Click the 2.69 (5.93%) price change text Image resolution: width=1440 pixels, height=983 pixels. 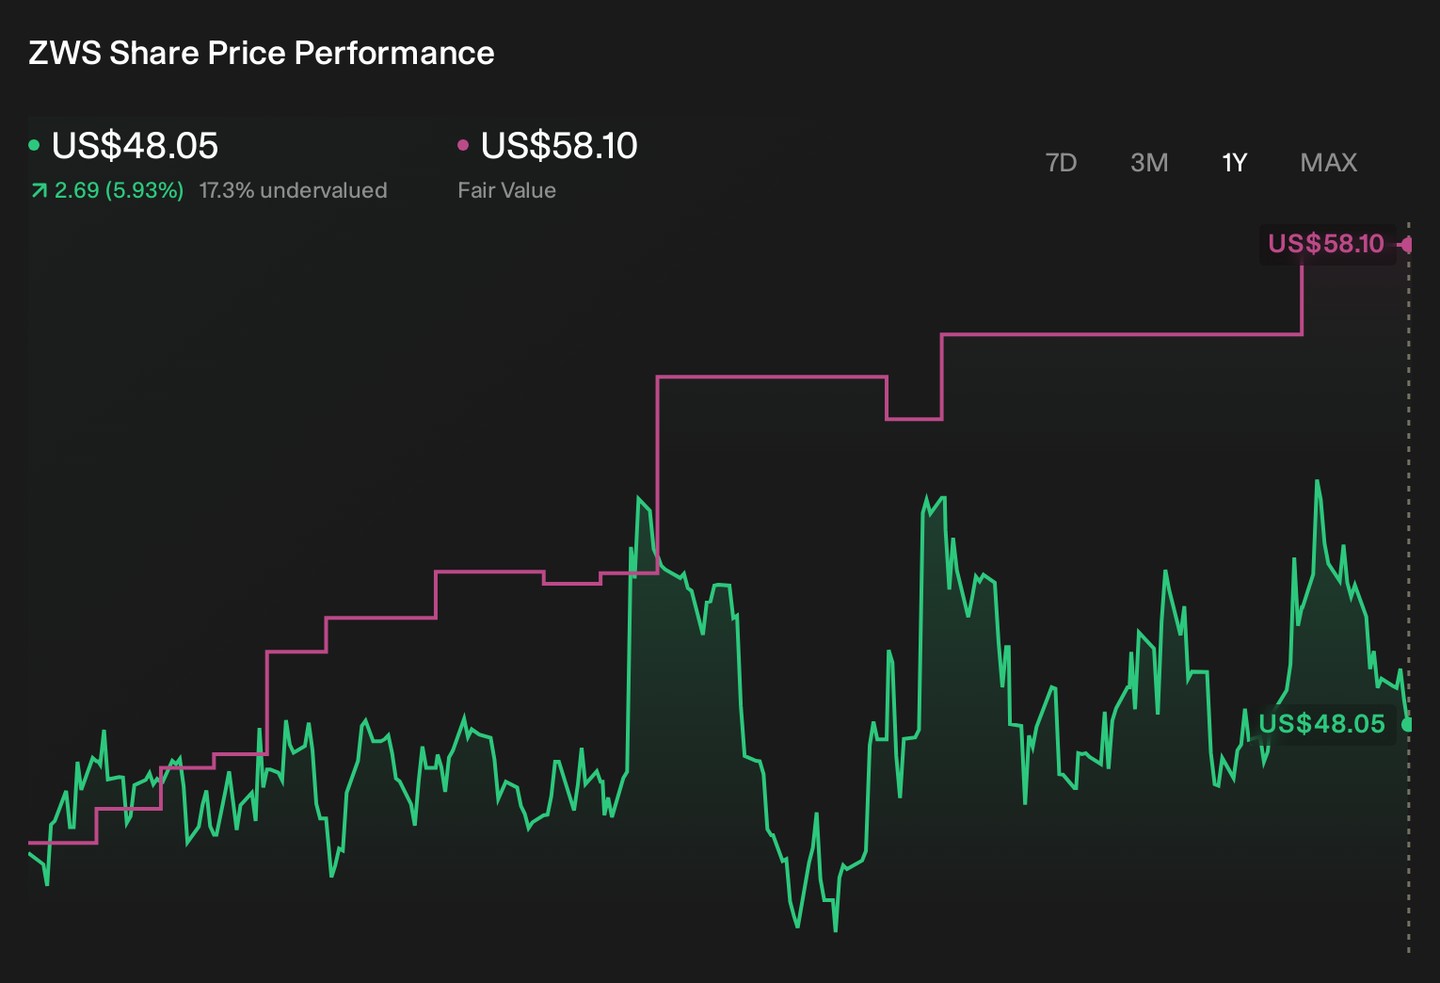pos(119,190)
